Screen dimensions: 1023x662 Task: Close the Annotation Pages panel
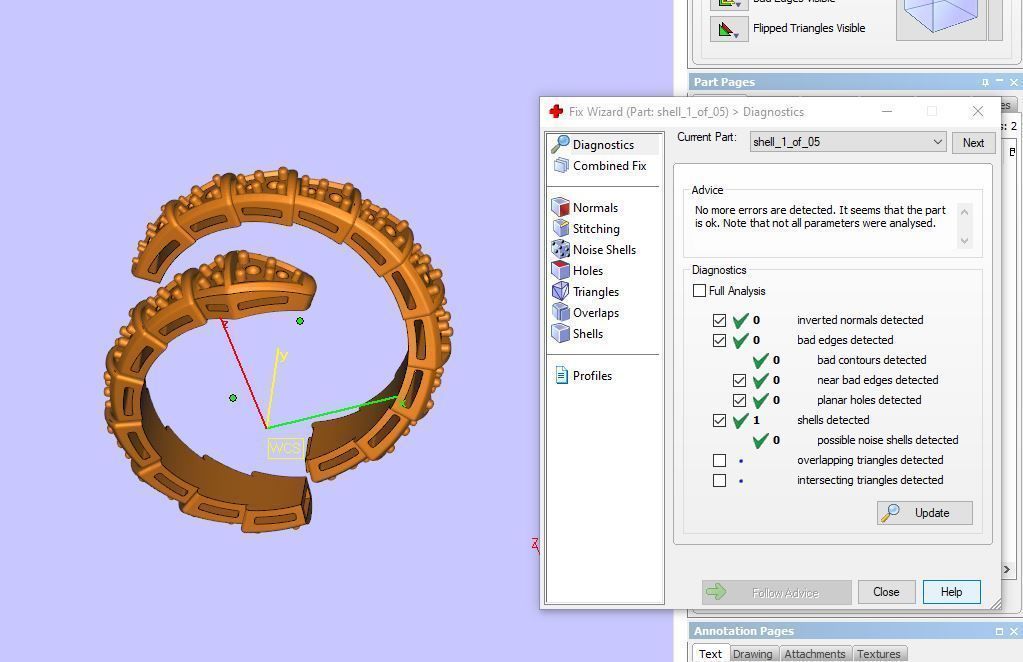(x=1013, y=631)
